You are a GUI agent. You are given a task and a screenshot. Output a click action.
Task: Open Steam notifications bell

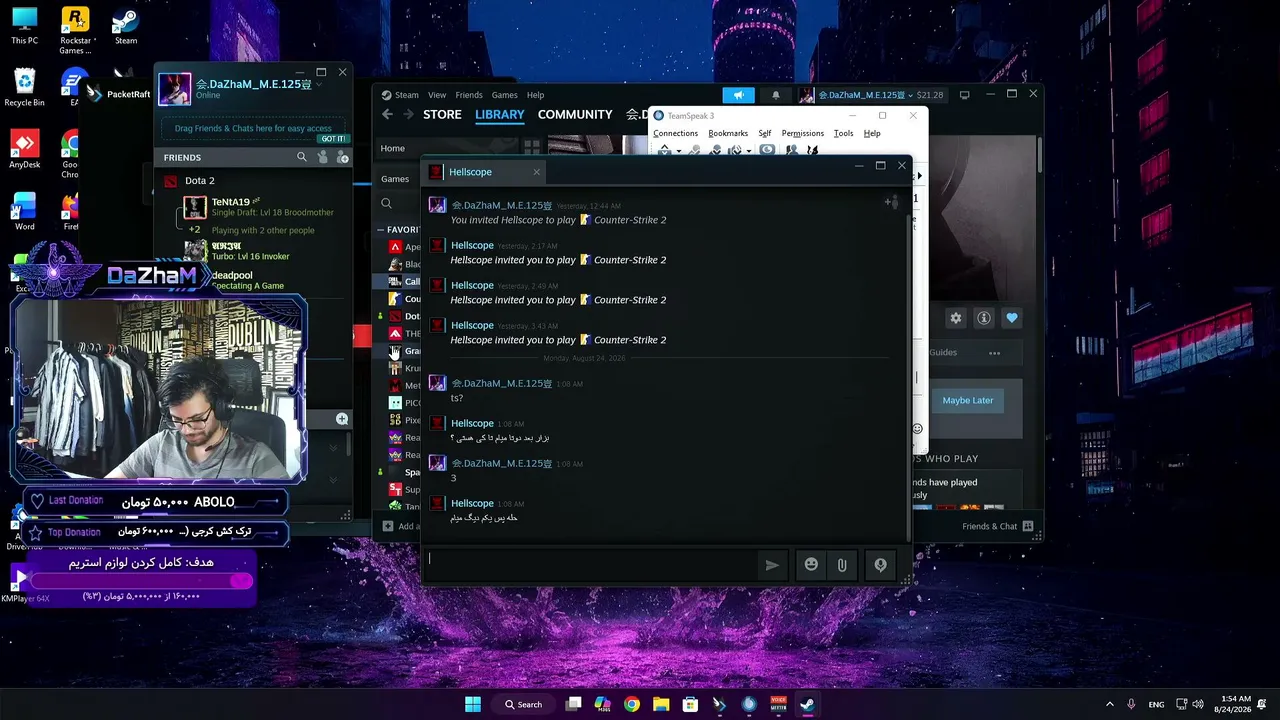(775, 95)
